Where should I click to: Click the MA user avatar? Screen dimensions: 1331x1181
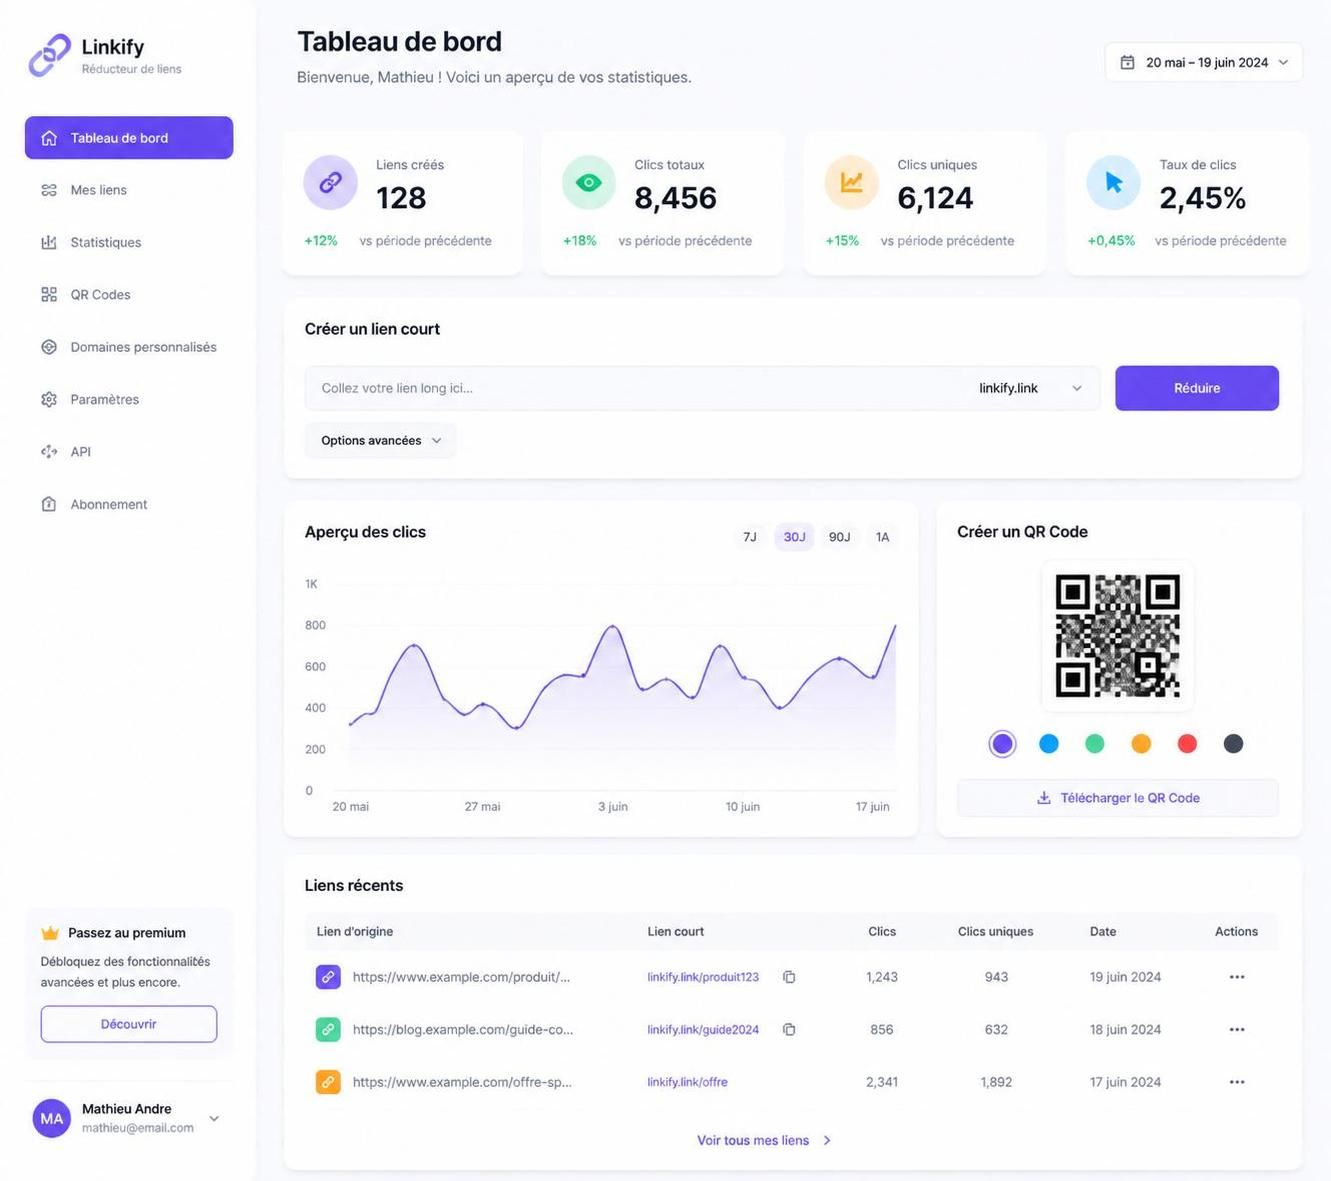tap(52, 1118)
